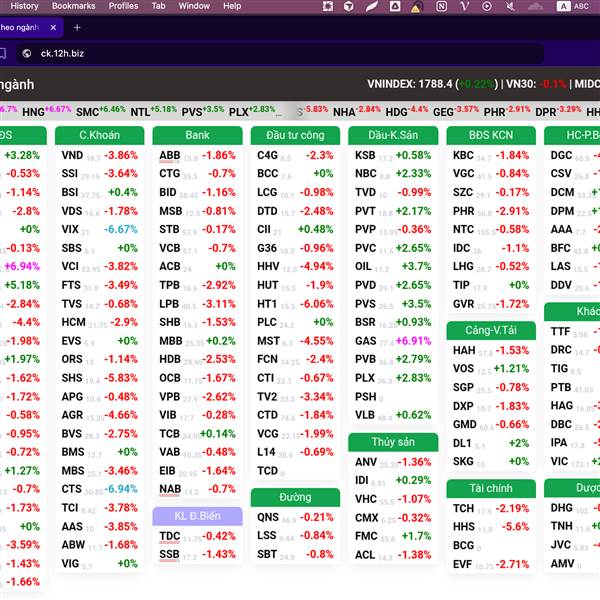The width and height of the screenshot is (600, 600).
Task: Click the C.Khoán sector header
Action: (x=99, y=135)
